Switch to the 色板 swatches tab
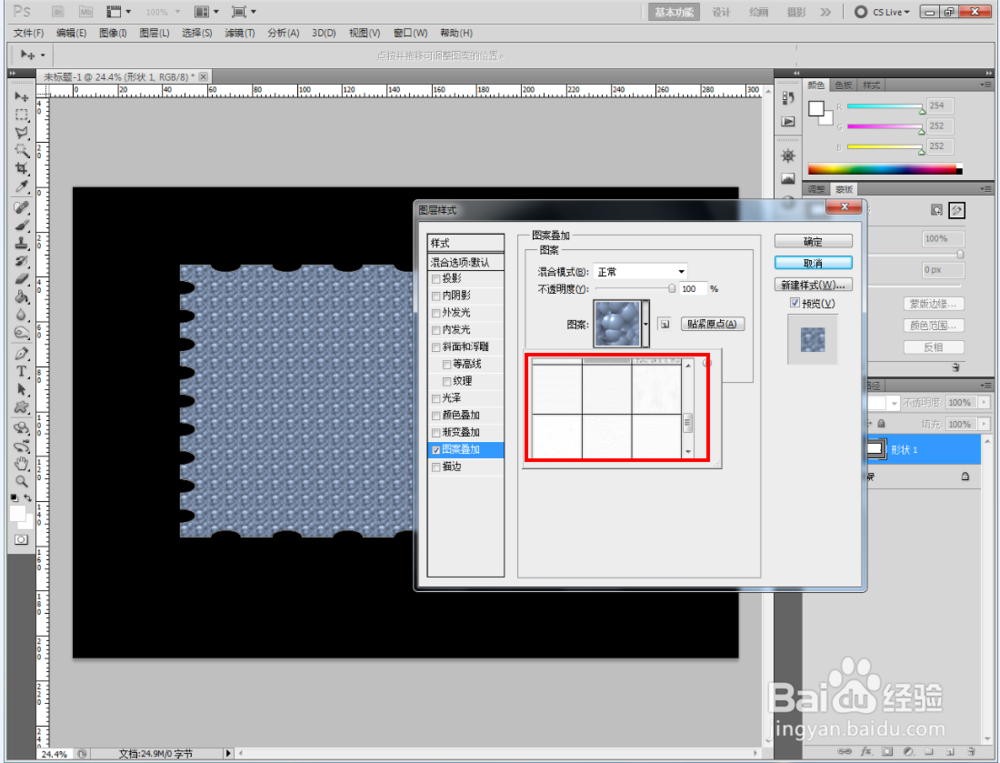 pos(843,85)
